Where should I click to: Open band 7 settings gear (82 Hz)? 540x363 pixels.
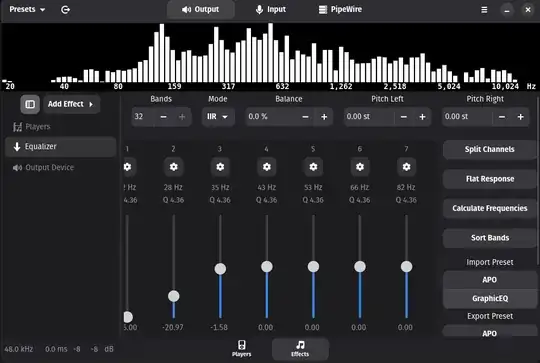pos(406,167)
